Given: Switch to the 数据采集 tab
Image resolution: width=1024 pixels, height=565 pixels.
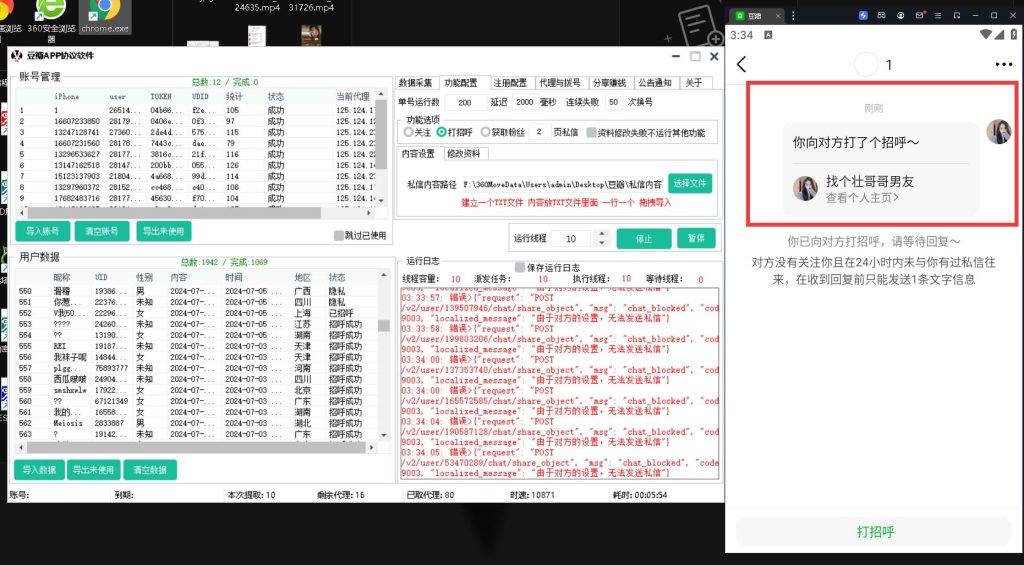Looking at the screenshot, I should [416, 83].
